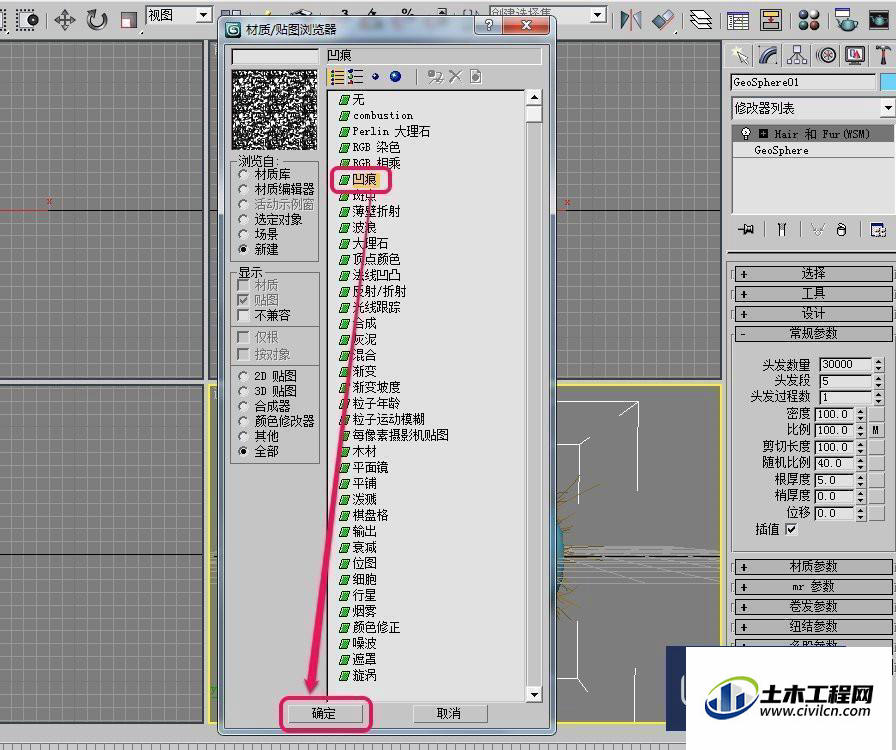Select the 棋盘格 map in list
This screenshot has height=750, width=896.
coord(370,515)
